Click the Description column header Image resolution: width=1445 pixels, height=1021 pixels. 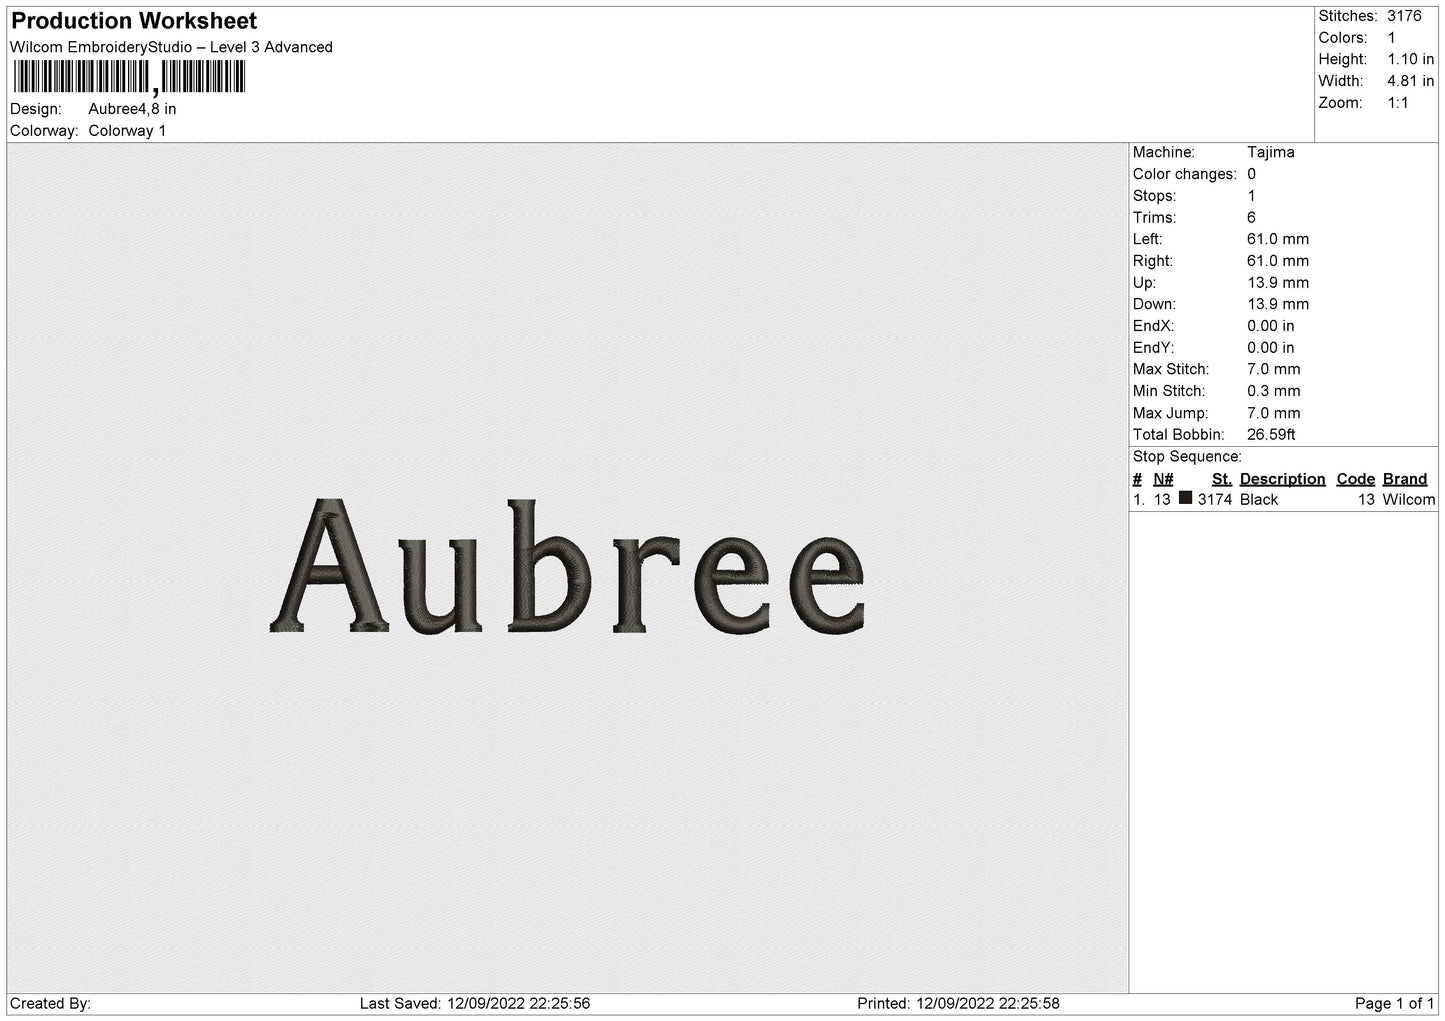click(x=1283, y=479)
